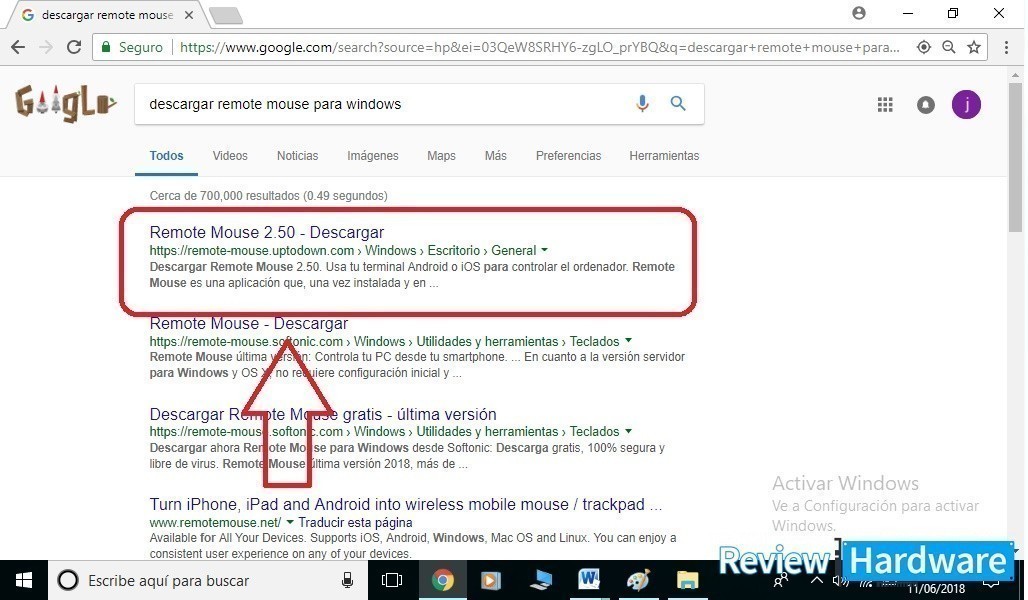This screenshot has height=600, width=1028.
Task: Click the Chrome address bar URL
Action: pyautogui.click(x=539, y=47)
